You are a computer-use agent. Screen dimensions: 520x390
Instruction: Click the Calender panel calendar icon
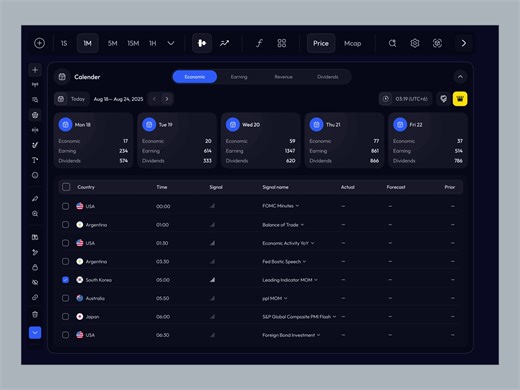point(62,77)
